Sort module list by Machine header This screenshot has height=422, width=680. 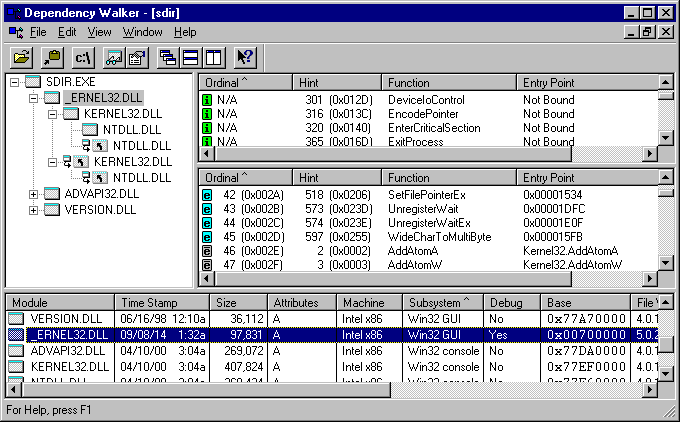pyautogui.click(x=369, y=303)
